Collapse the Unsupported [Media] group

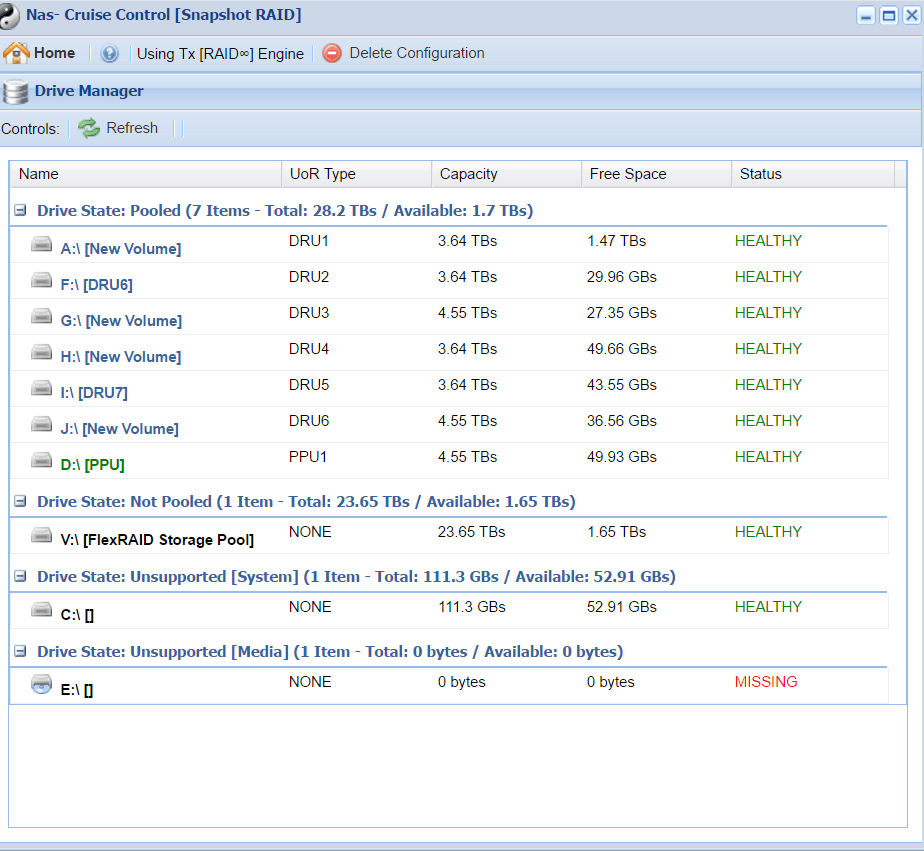20,651
